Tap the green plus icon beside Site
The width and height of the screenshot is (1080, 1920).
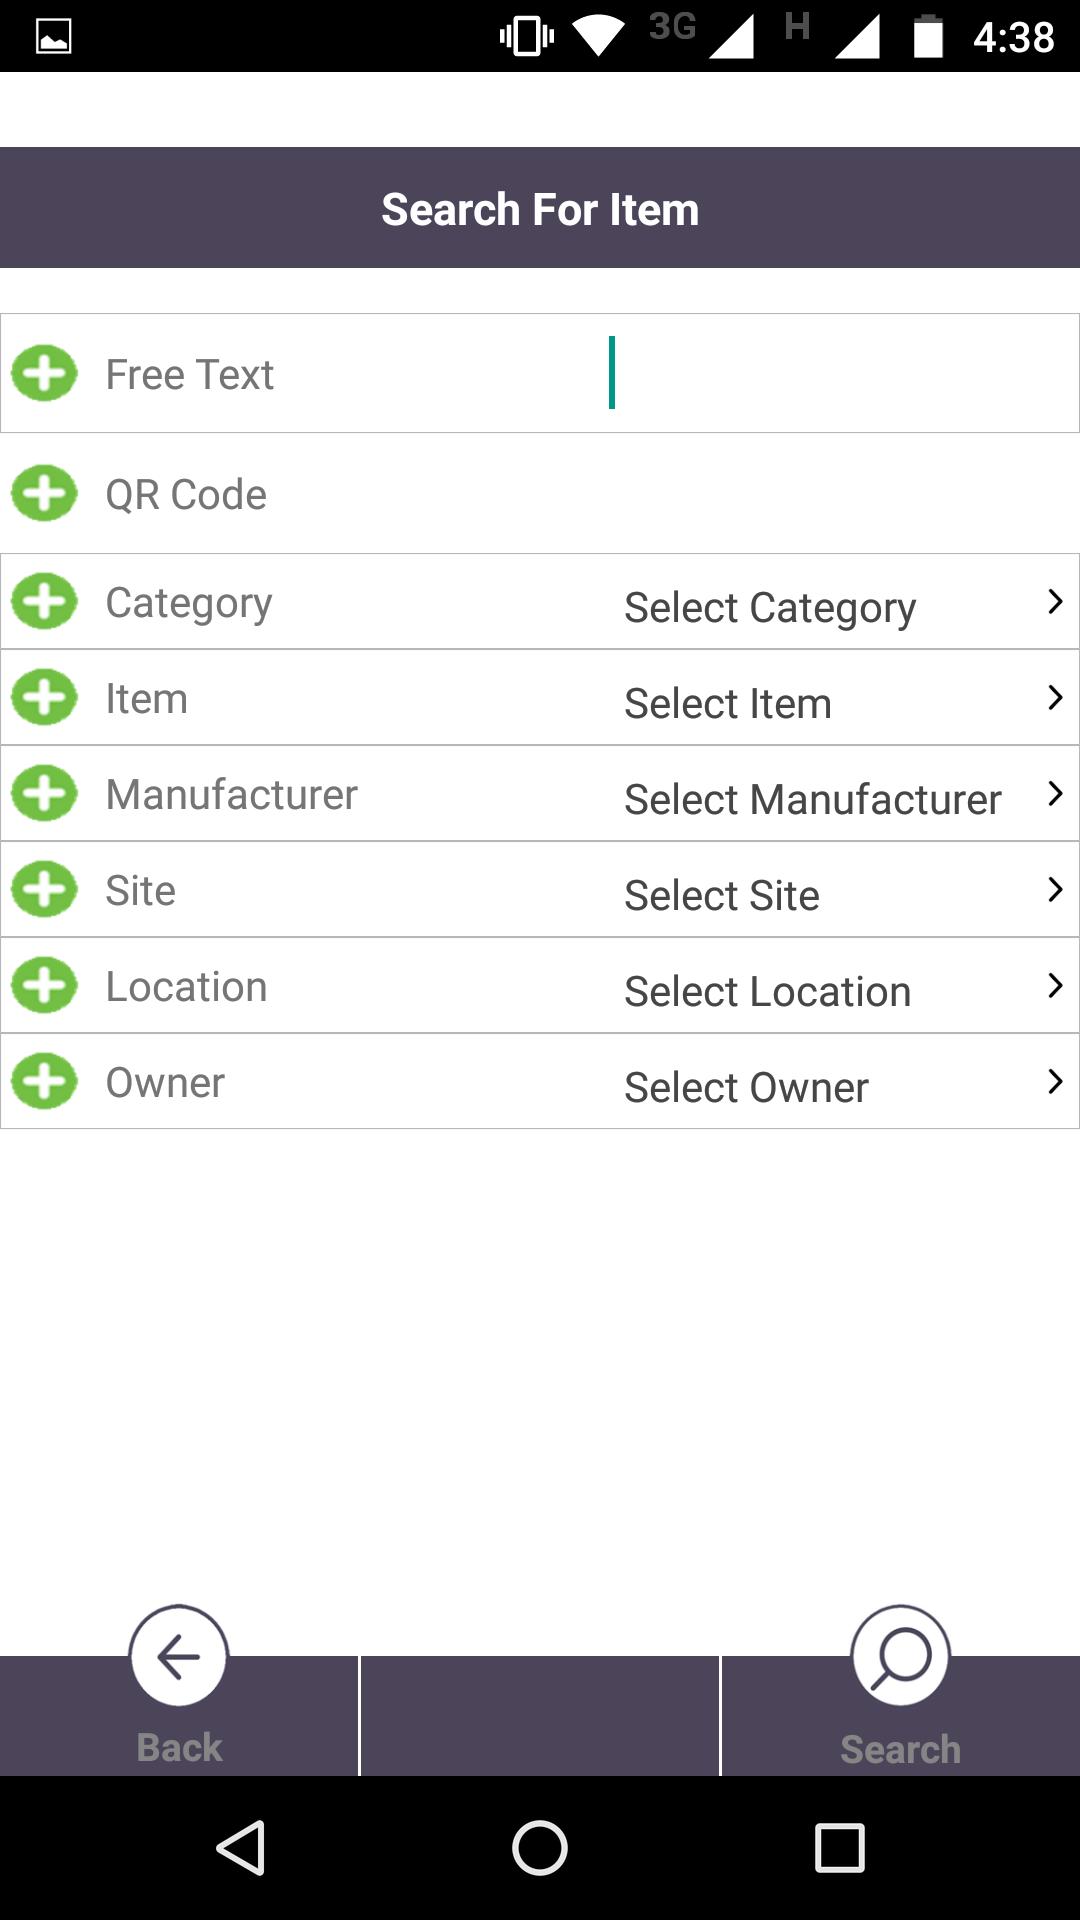(44, 889)
